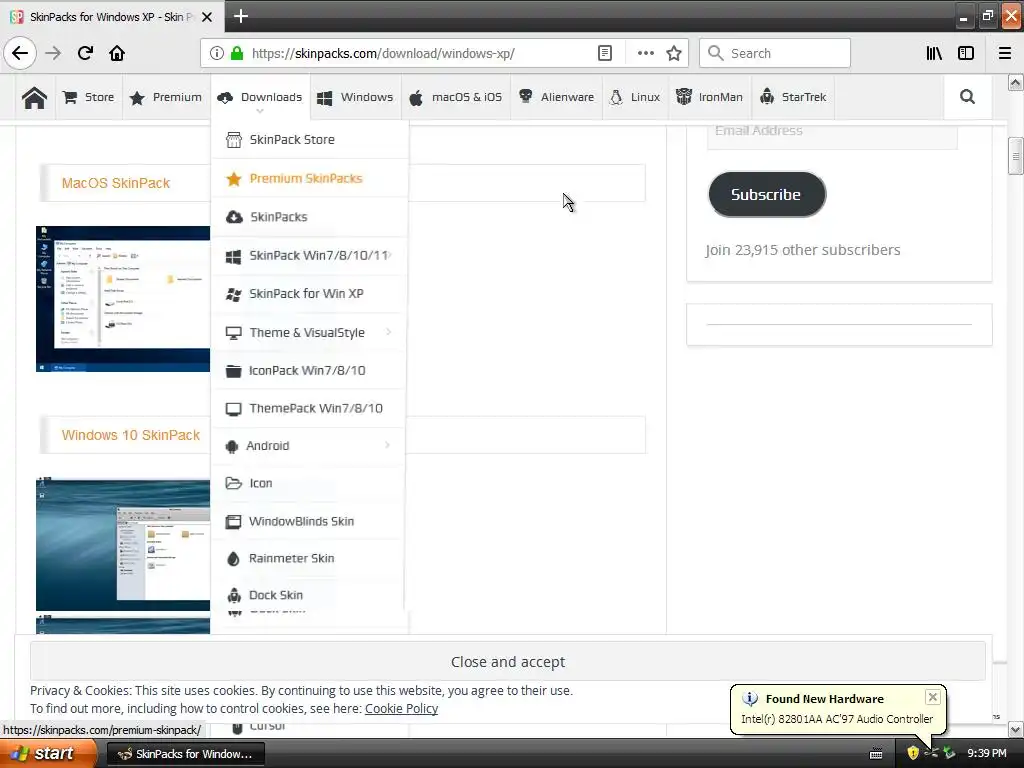Image resolution: width=1024 pixels, height=768 pixels.
Task: Open Linux navigation item
Action: tap(635, 97)
